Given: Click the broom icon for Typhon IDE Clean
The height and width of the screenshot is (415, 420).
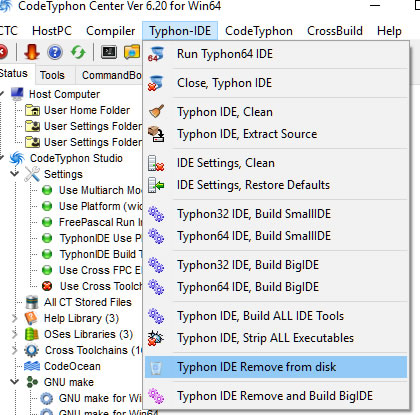Looking at the screenshot, I should pos(156,112).
